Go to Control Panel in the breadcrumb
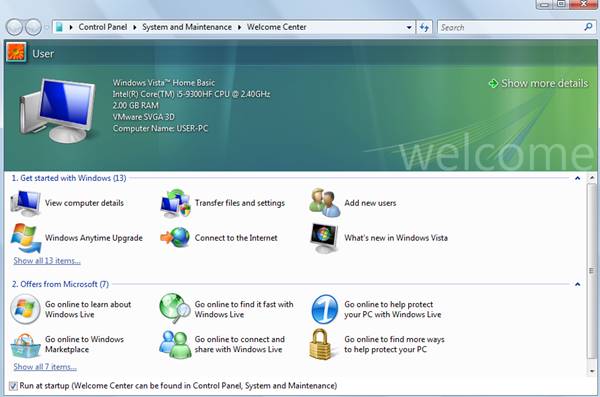This screenshot has height=397, width=600. [x=103, y=27]
